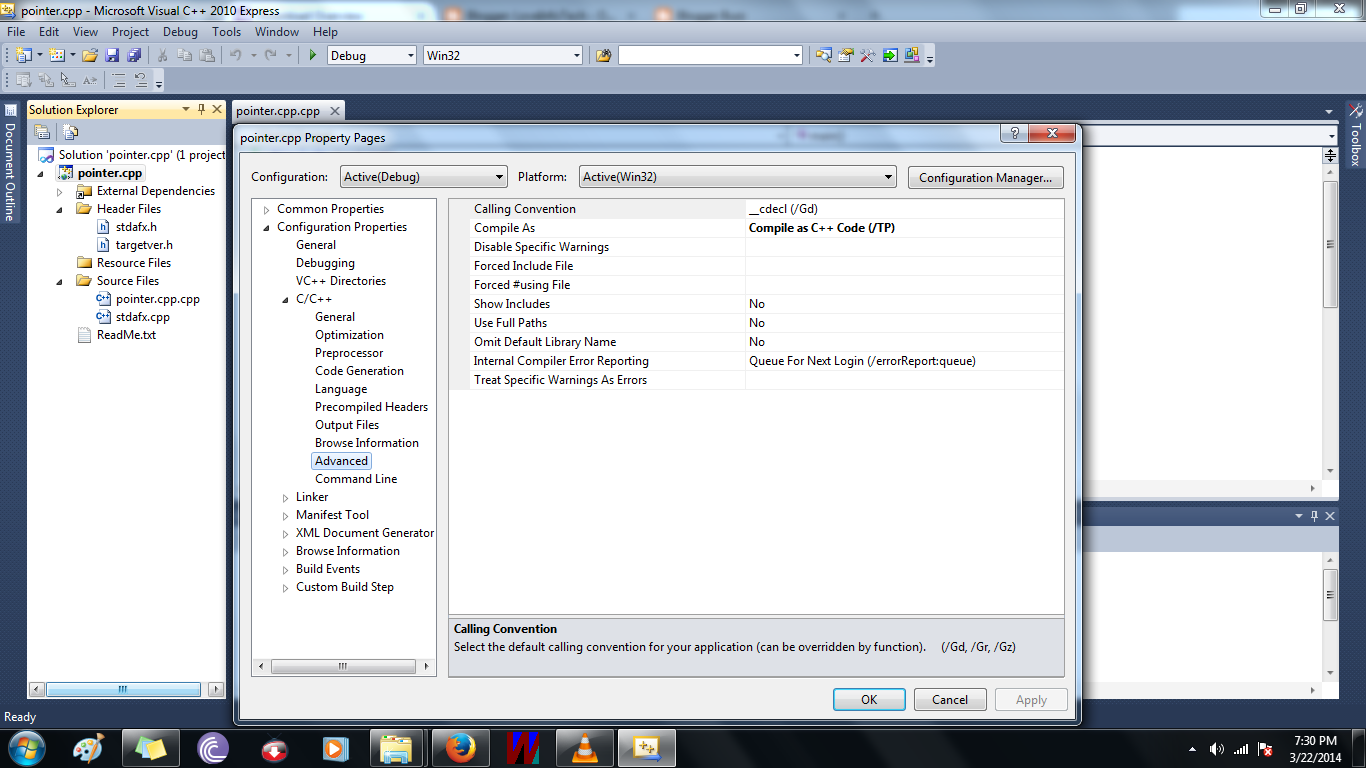This screenshot has height=768, width=1366.
Task: Open the Edit menu
Action: click(49, 32)
